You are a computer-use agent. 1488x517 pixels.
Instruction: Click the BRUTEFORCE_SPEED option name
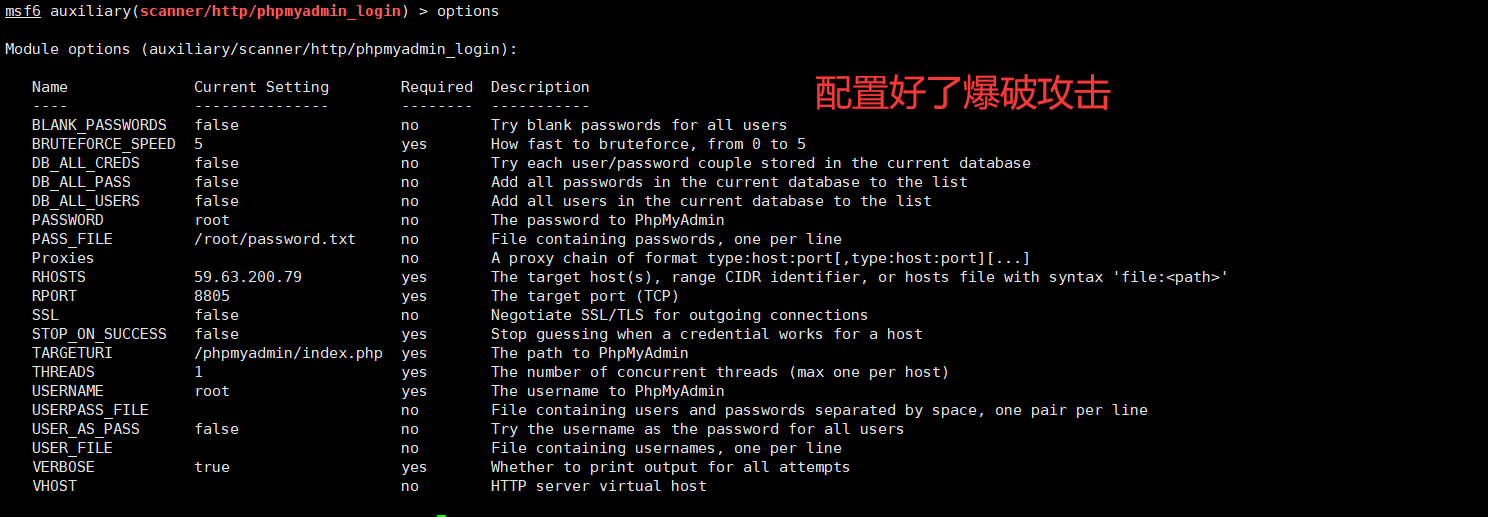(x=103, y=144)
